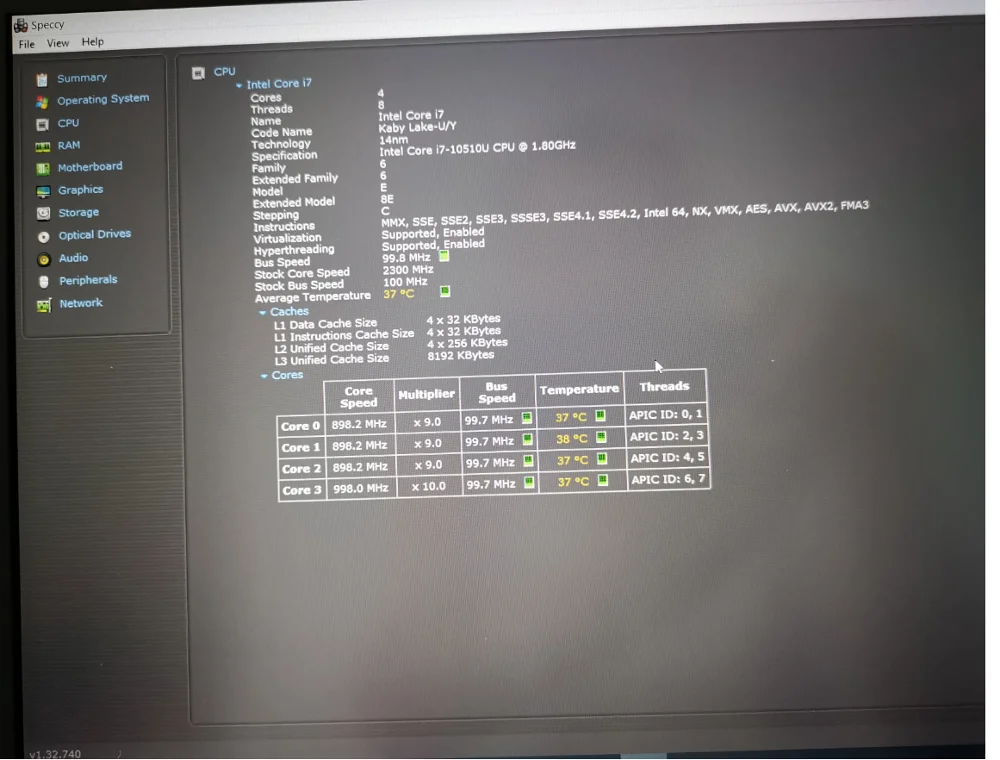
Task: Click the RAM stick icon in sidebar
Action: [43, 147]
